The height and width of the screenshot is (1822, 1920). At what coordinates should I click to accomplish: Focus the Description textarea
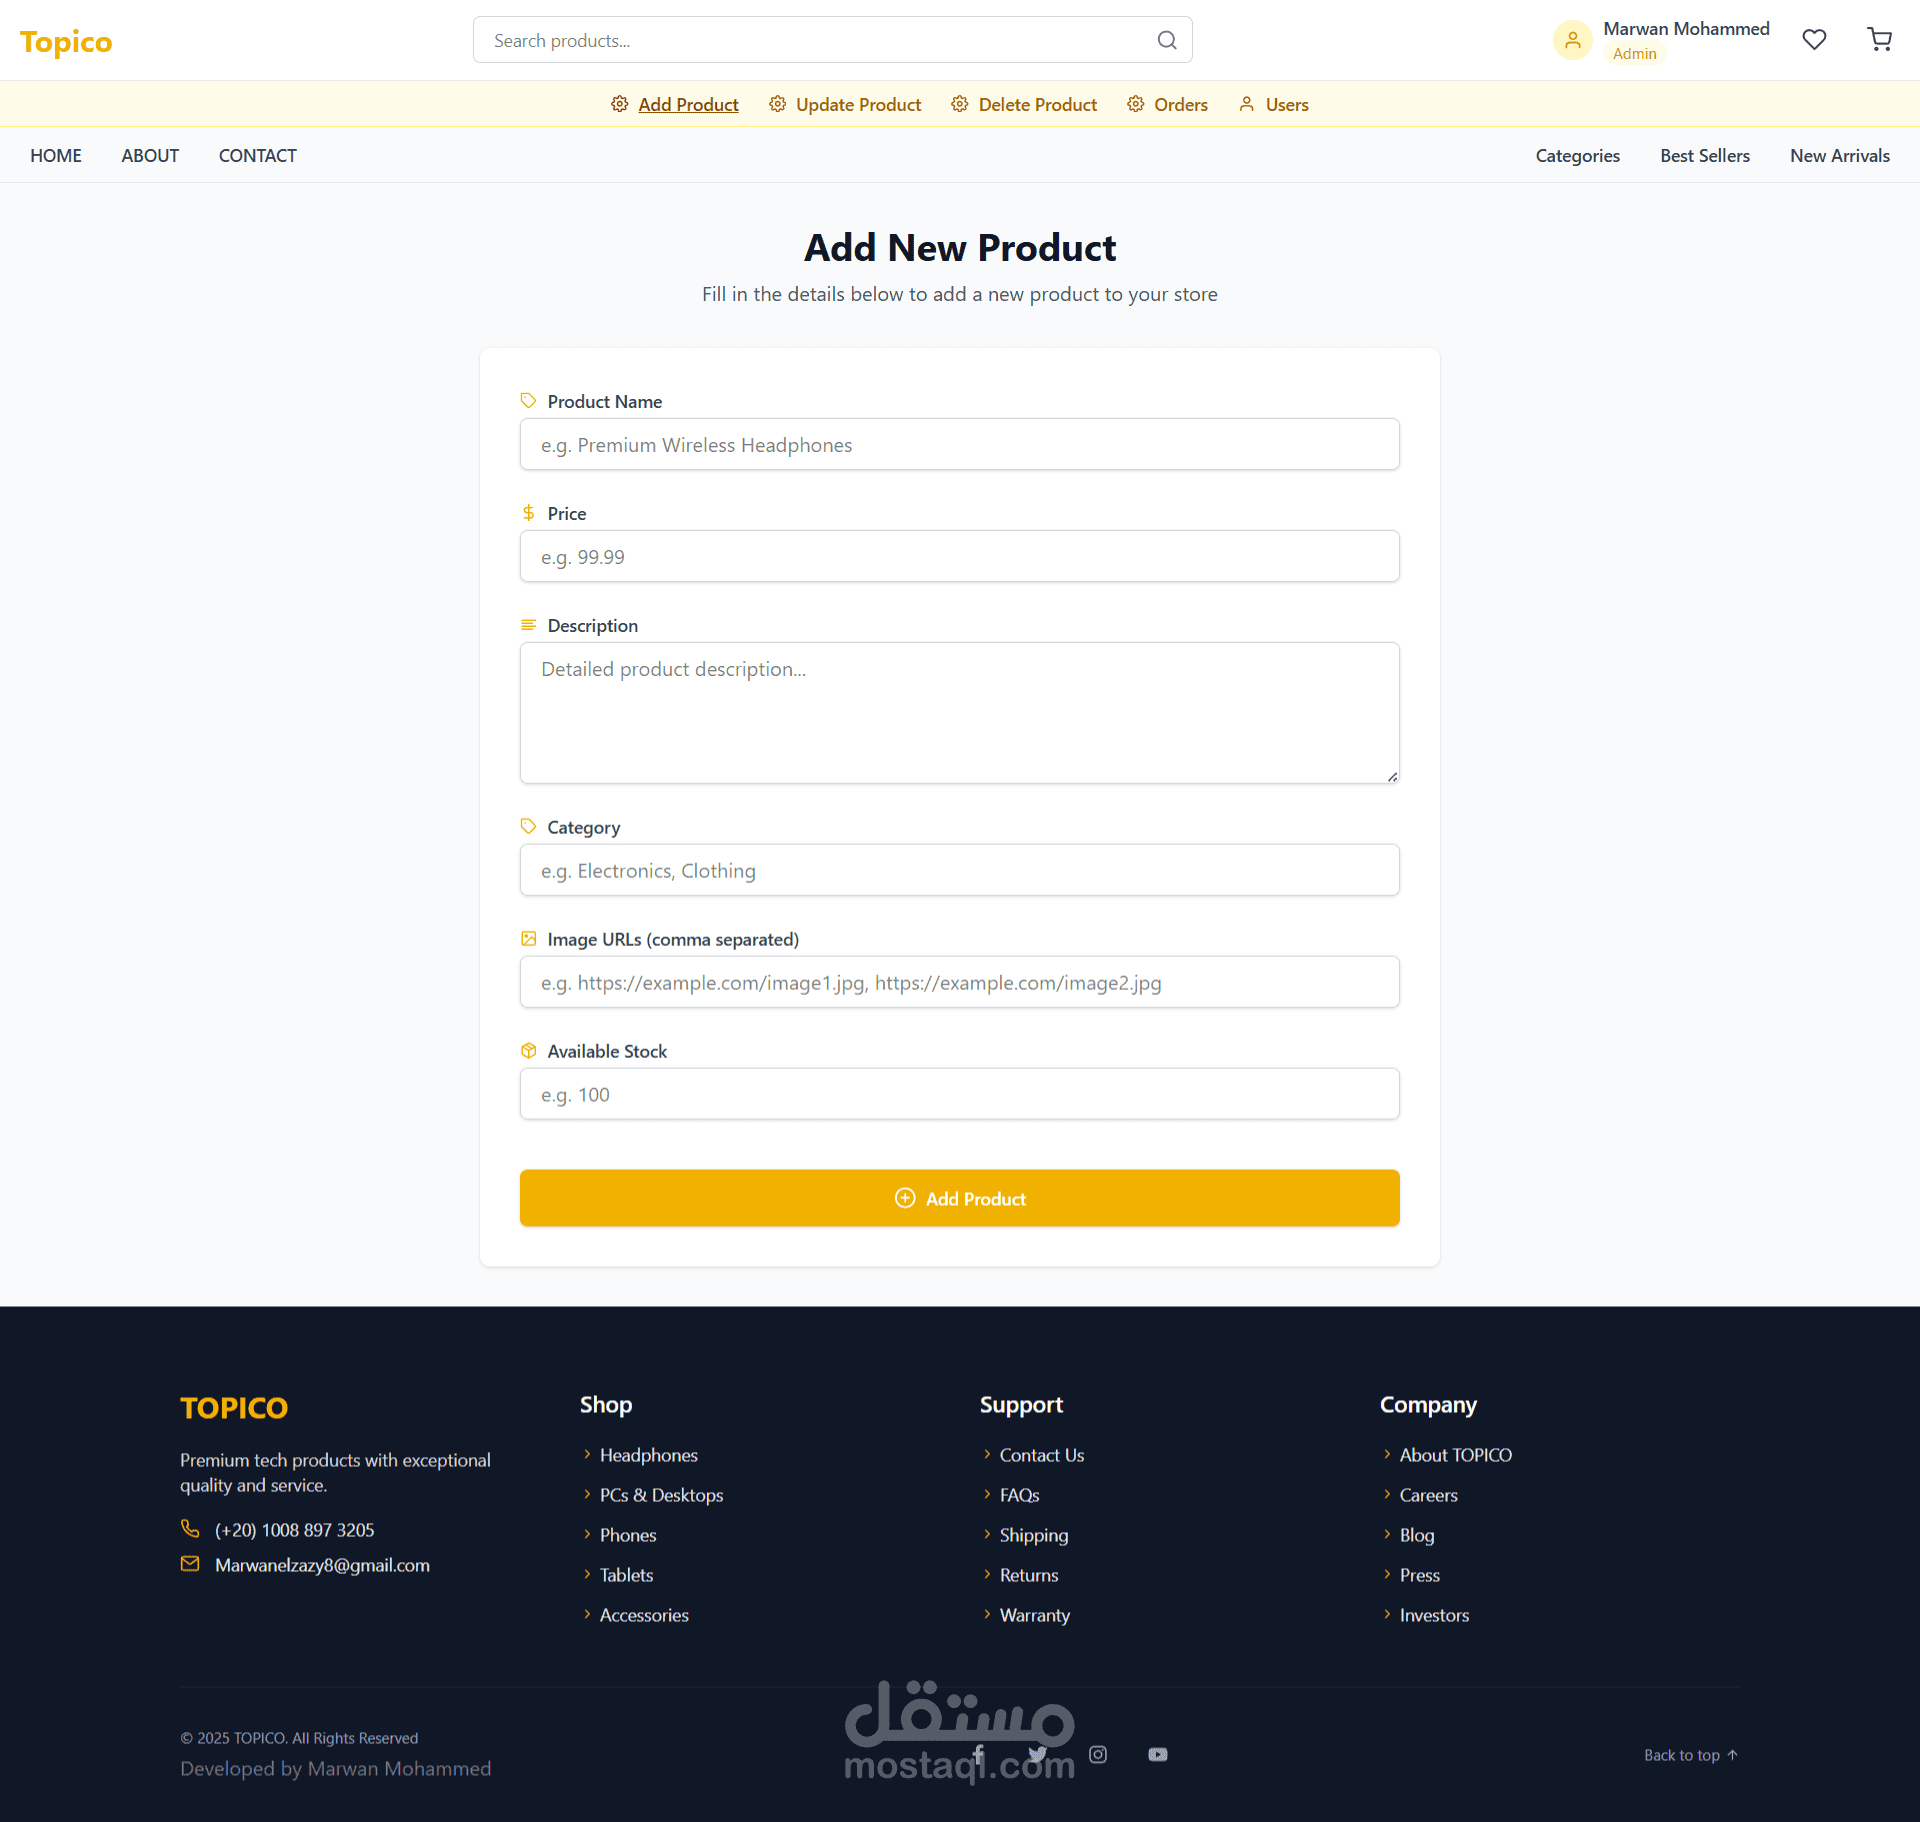point(959,712)
